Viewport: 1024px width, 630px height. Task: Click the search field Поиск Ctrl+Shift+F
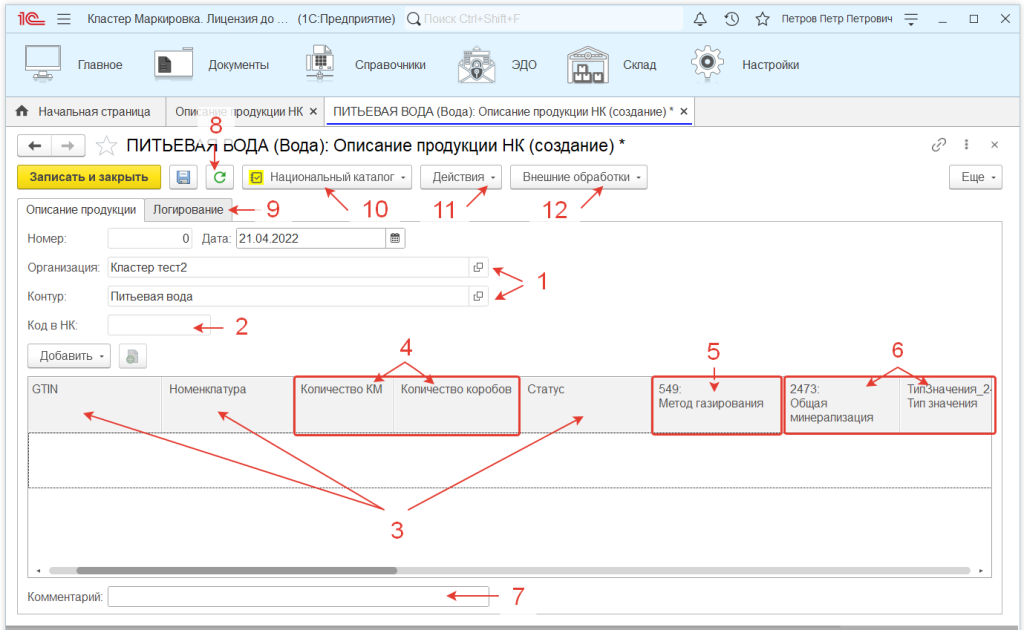click(x=543, y=19)
